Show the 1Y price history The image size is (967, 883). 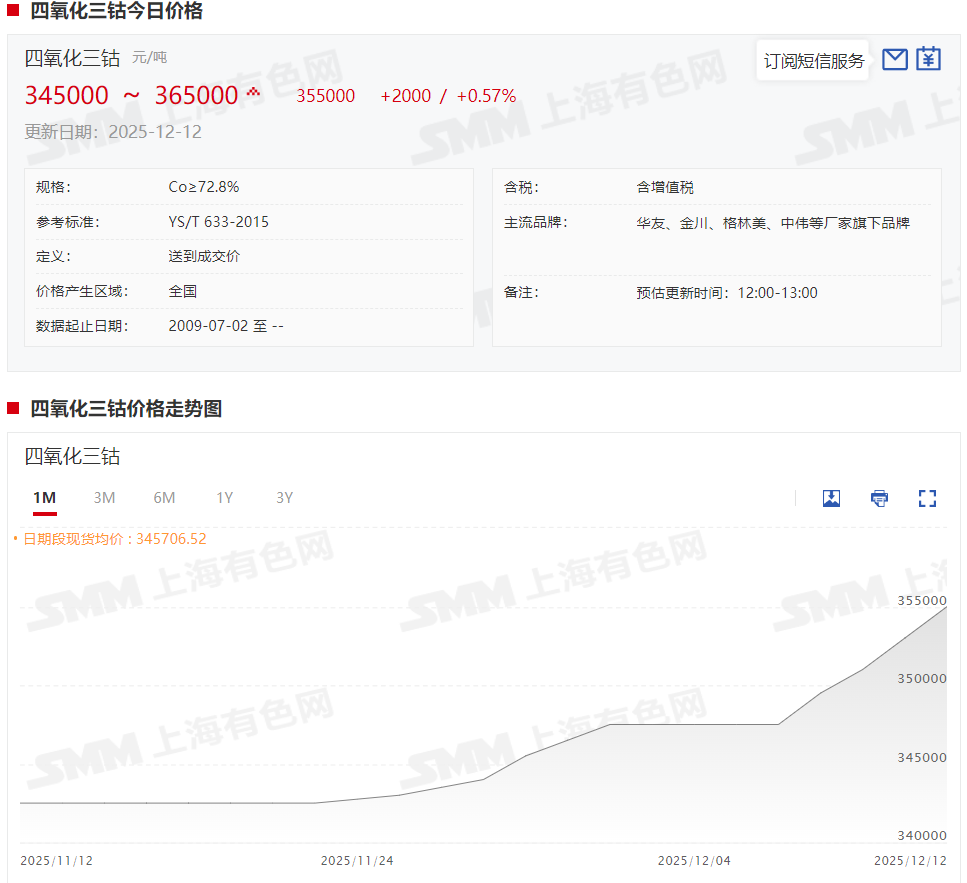click(x=224, y=498)
